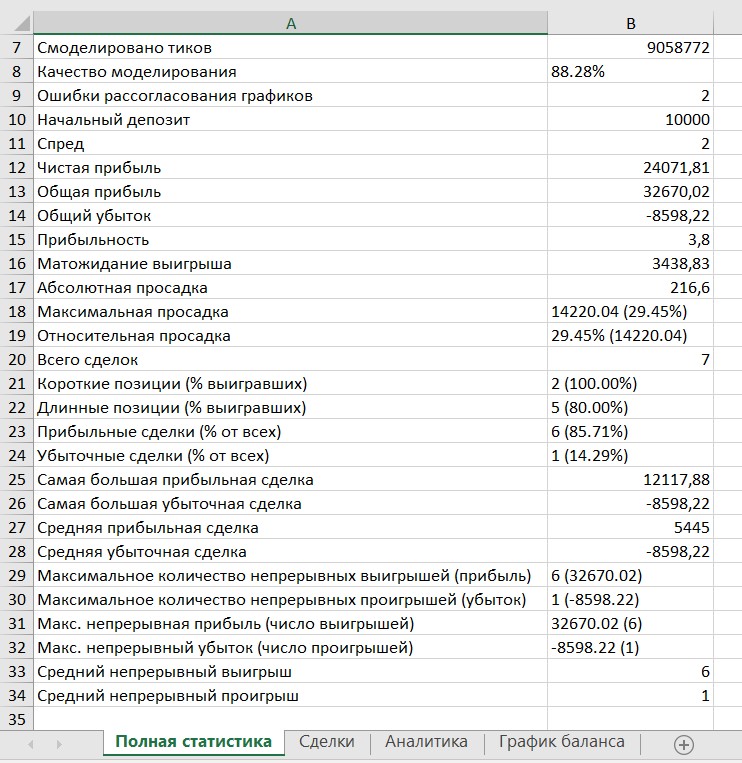This screenshot has height=763, width=742.
Task: Add a new sheet with the plus button
Action: 684,744
